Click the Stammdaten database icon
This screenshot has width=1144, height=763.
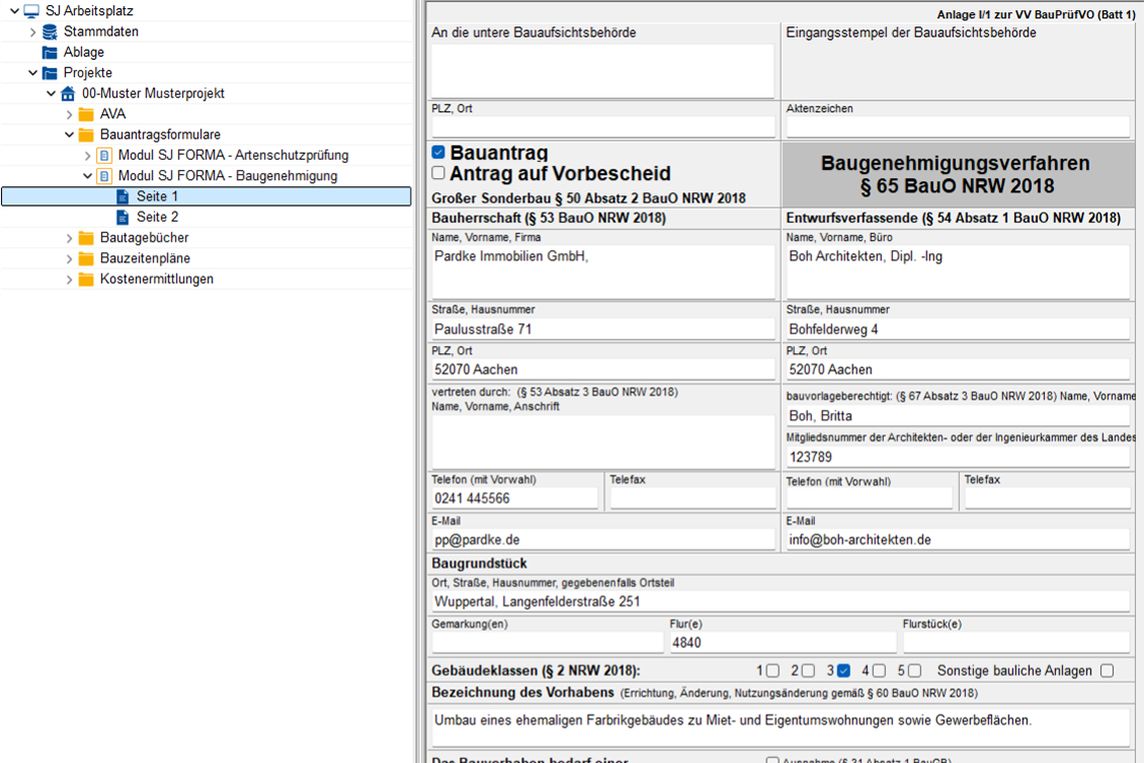tap(49, 32)
